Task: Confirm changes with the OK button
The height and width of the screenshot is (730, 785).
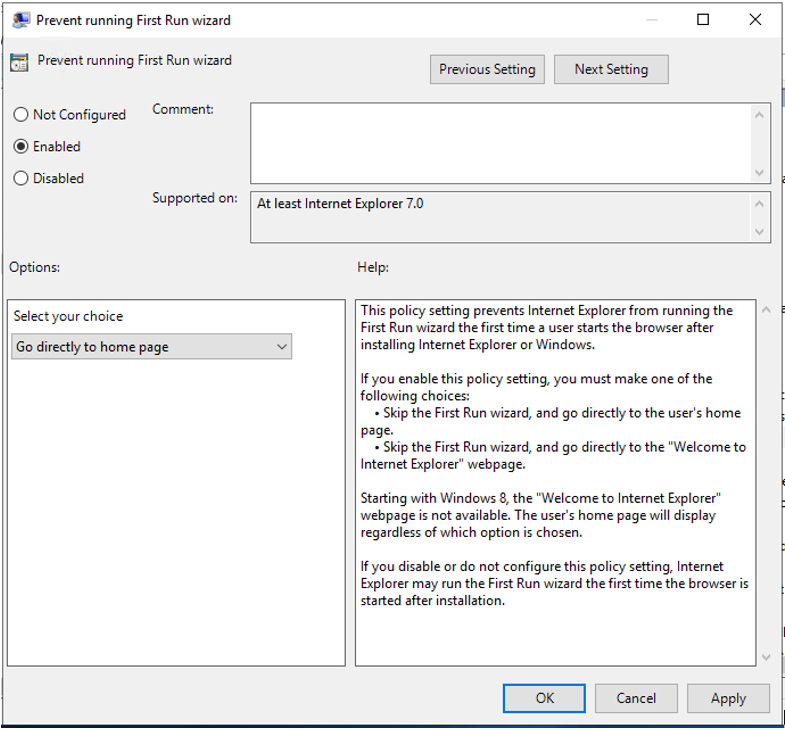Action: pos(544,698)
